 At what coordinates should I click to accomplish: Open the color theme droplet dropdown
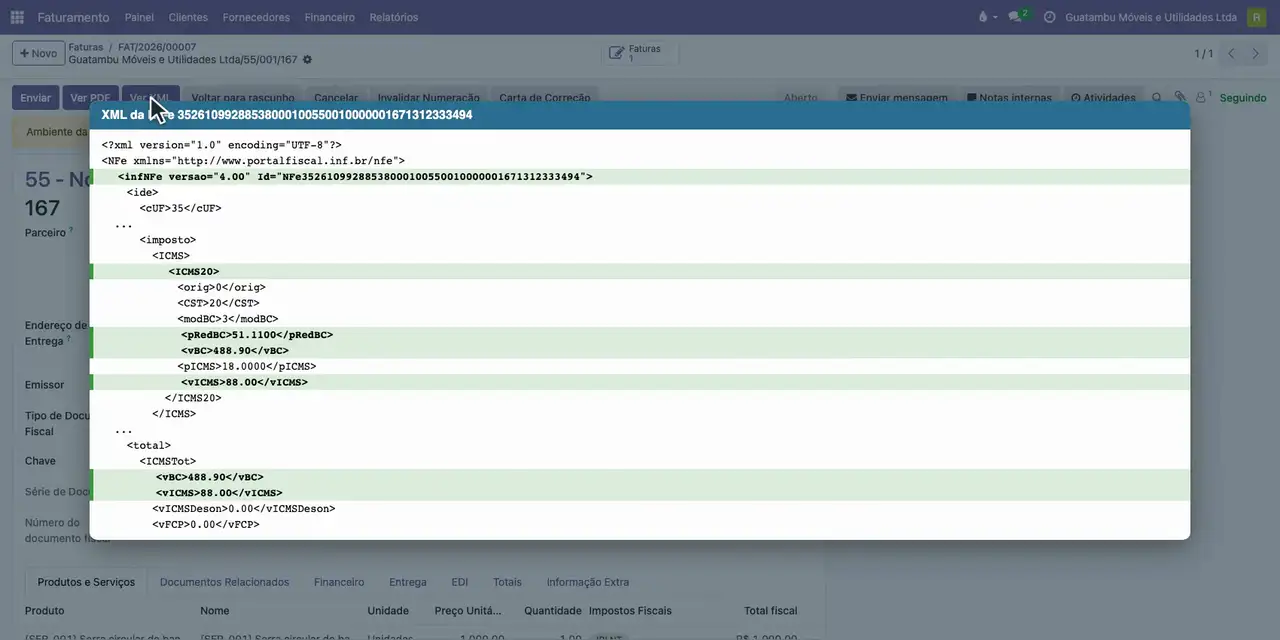click(x=986, y=17)
